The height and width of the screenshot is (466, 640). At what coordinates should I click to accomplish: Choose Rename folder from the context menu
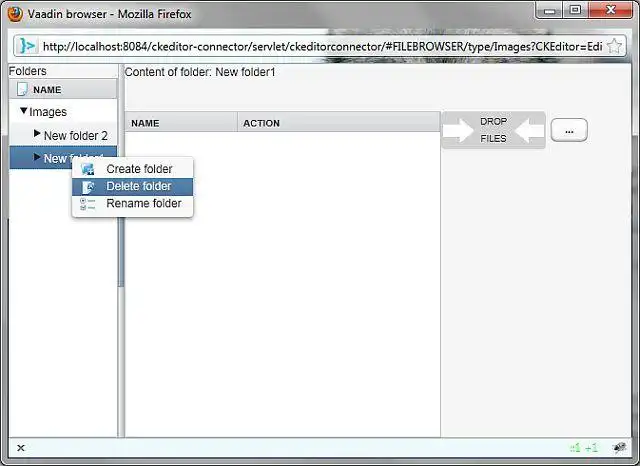[133, 204]
